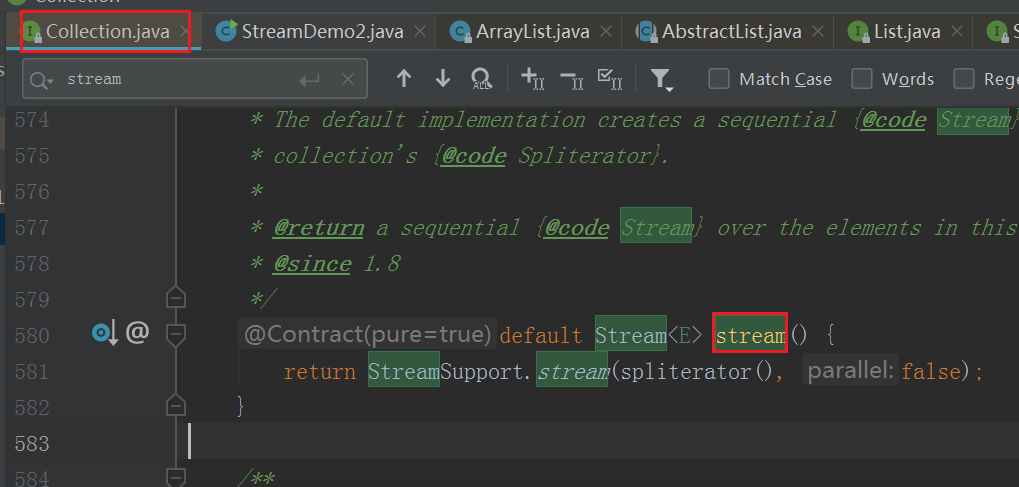Close the Collection.java tab
Image resolution: width=1019 pixels, height=487 pixels.
coord(185,31)
